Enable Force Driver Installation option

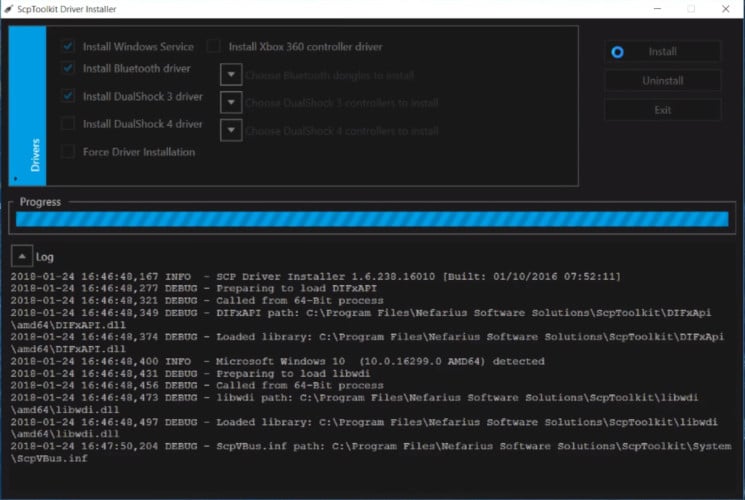point(68,152)
